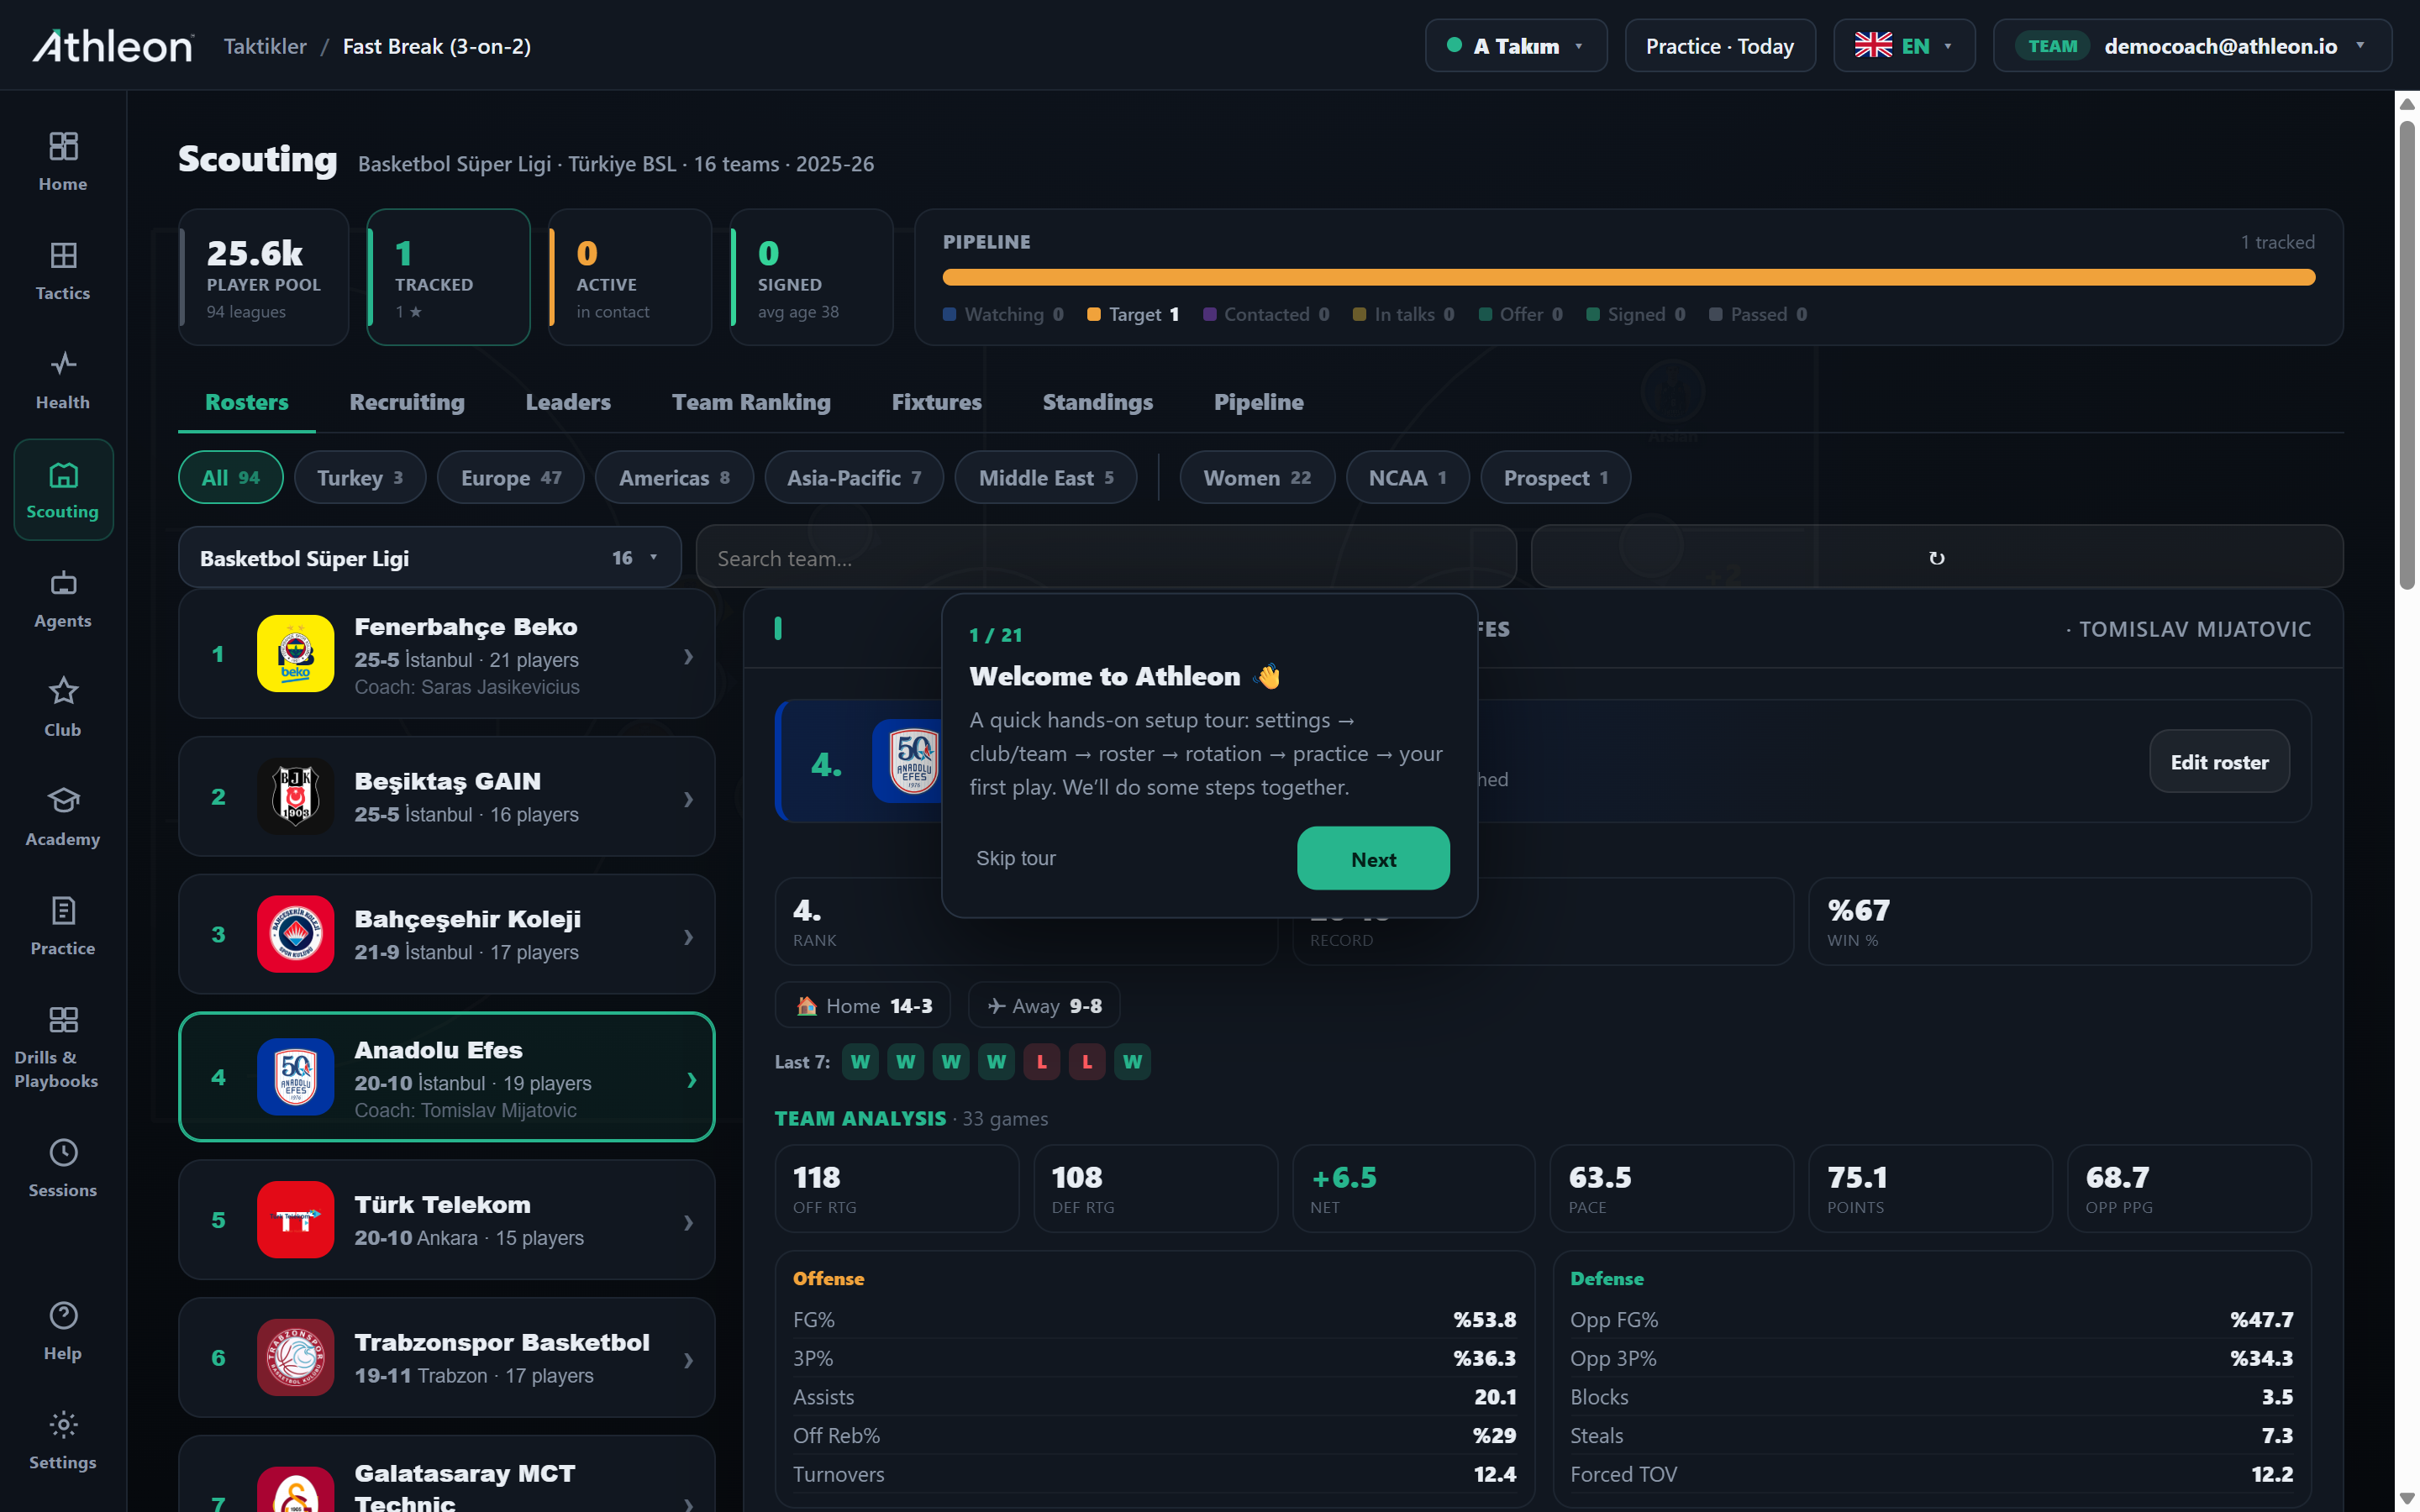2420x1512 pixels.
Task: Select the Women 22 filter chip
Action: (1257, 478)
